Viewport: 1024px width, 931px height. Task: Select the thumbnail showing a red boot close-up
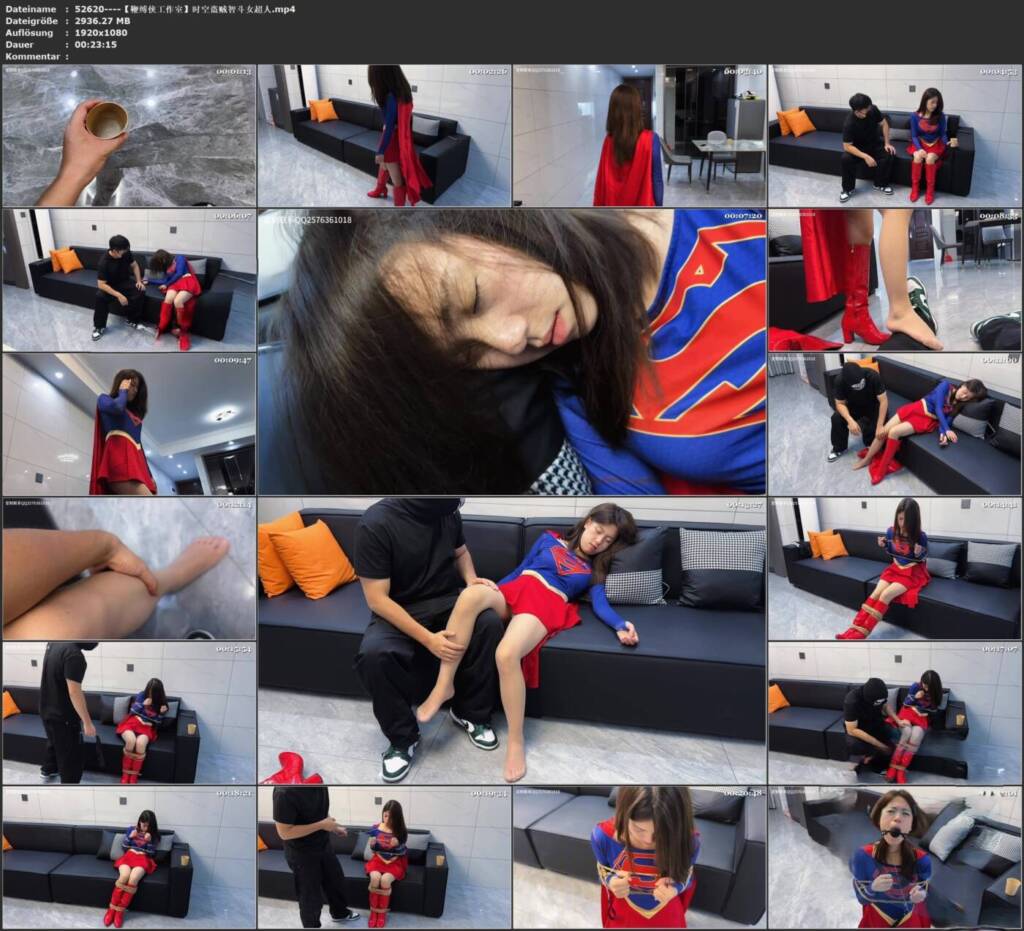[895, 280]
